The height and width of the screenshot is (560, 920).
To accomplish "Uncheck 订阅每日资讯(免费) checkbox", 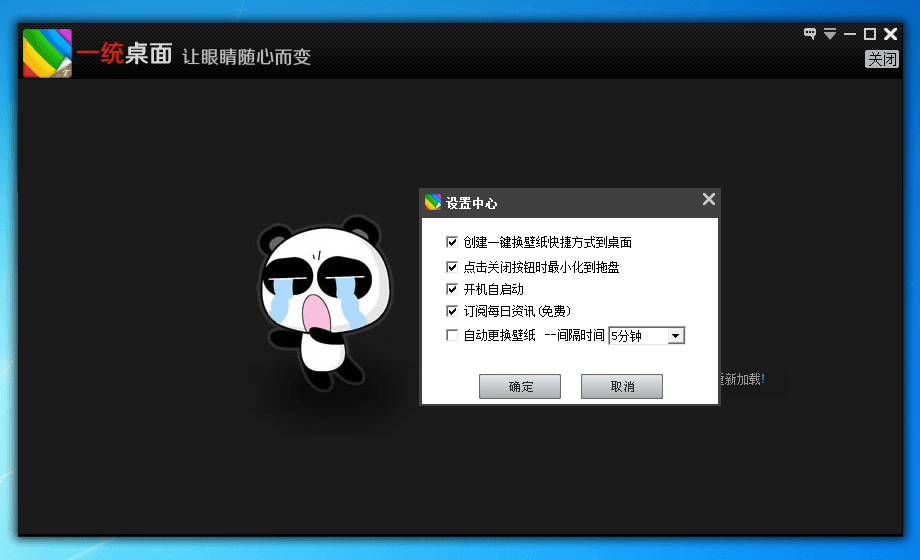I will click(452, 311).
